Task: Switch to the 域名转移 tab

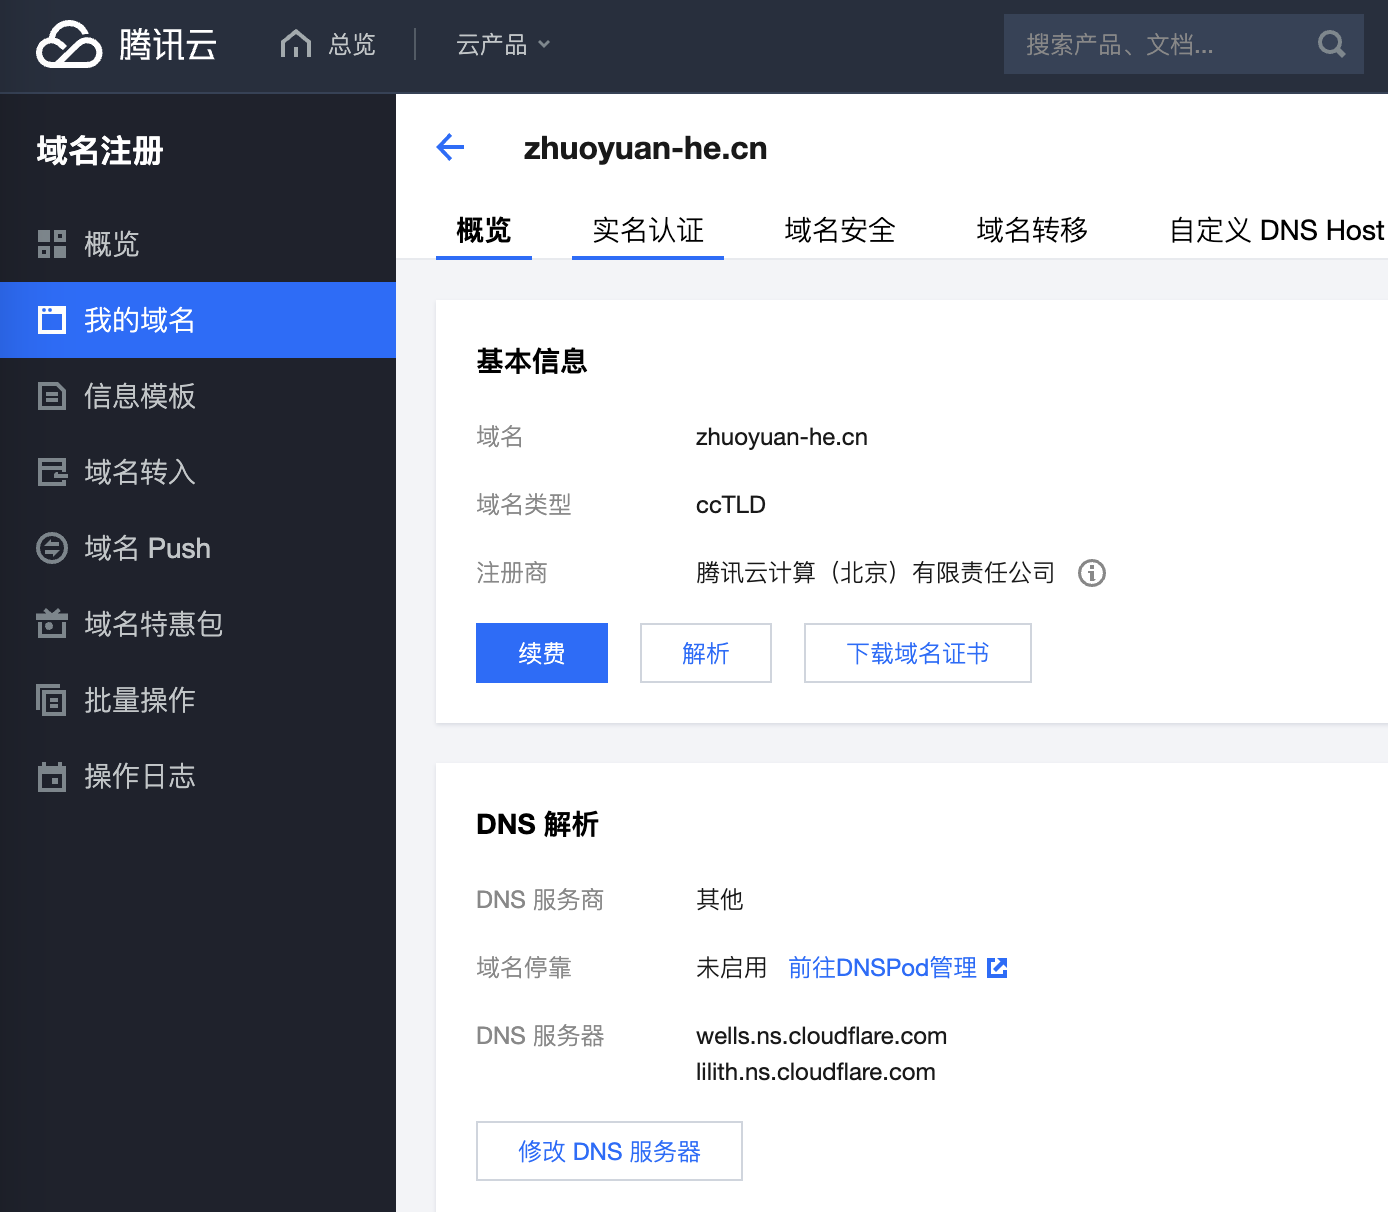Action: click(x=1032, y=231)
